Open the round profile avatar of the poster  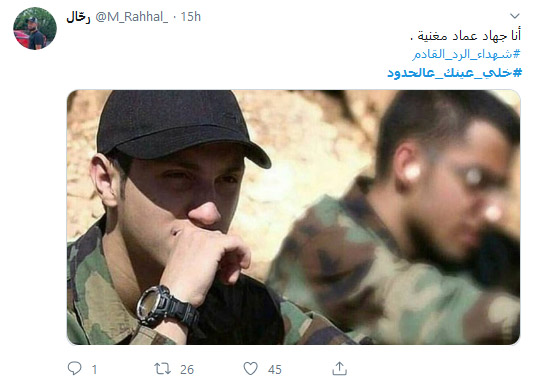pyautogui.click(x=35, y=29)
